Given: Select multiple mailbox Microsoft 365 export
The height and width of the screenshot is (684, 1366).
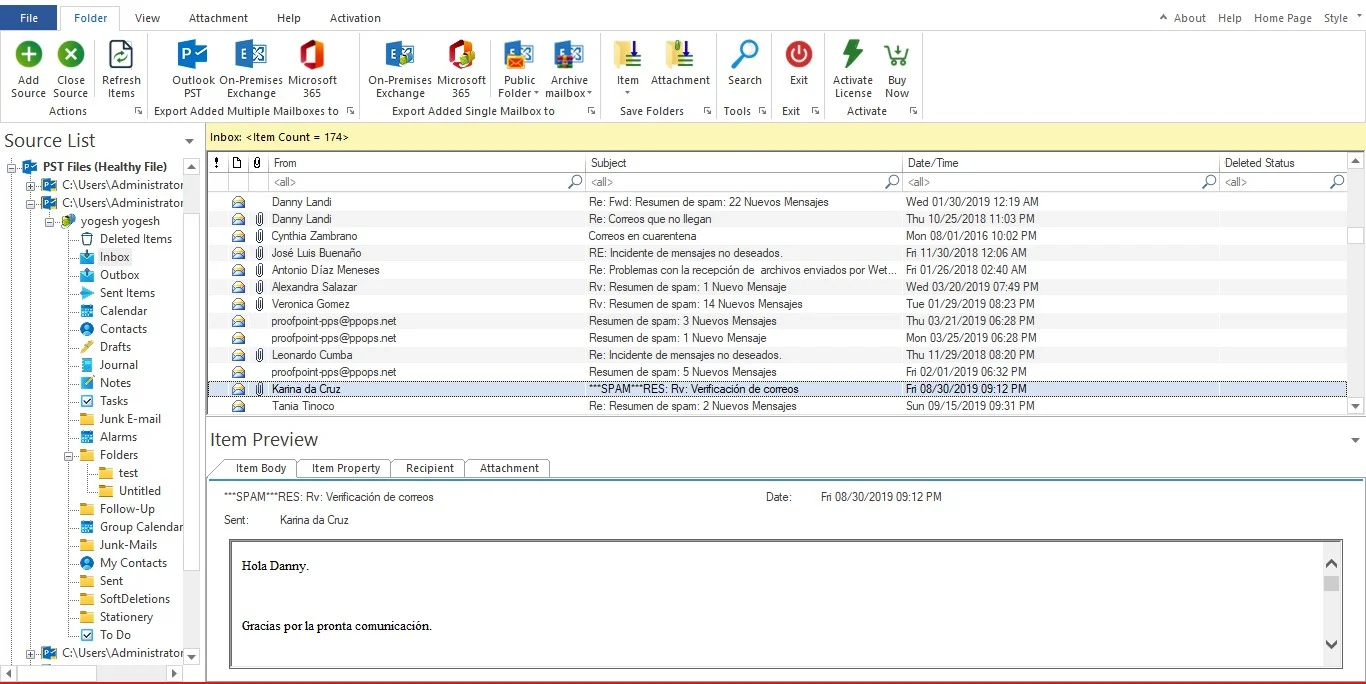Looking at the screenshot, I should (312, 68).
